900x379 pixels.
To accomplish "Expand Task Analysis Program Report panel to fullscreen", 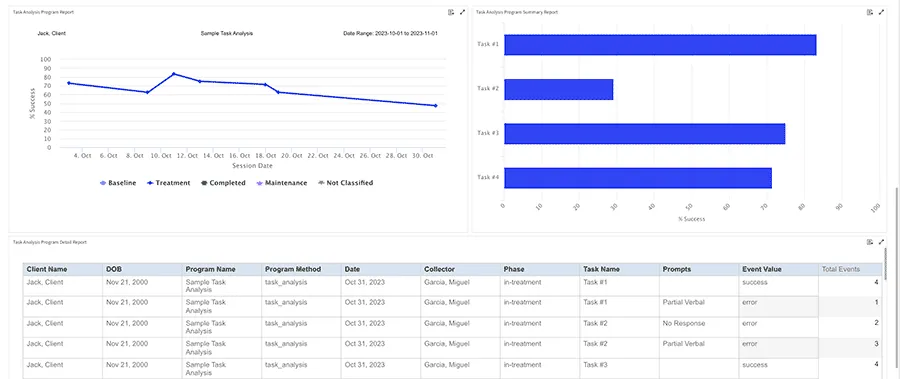I will pos(462,12).
